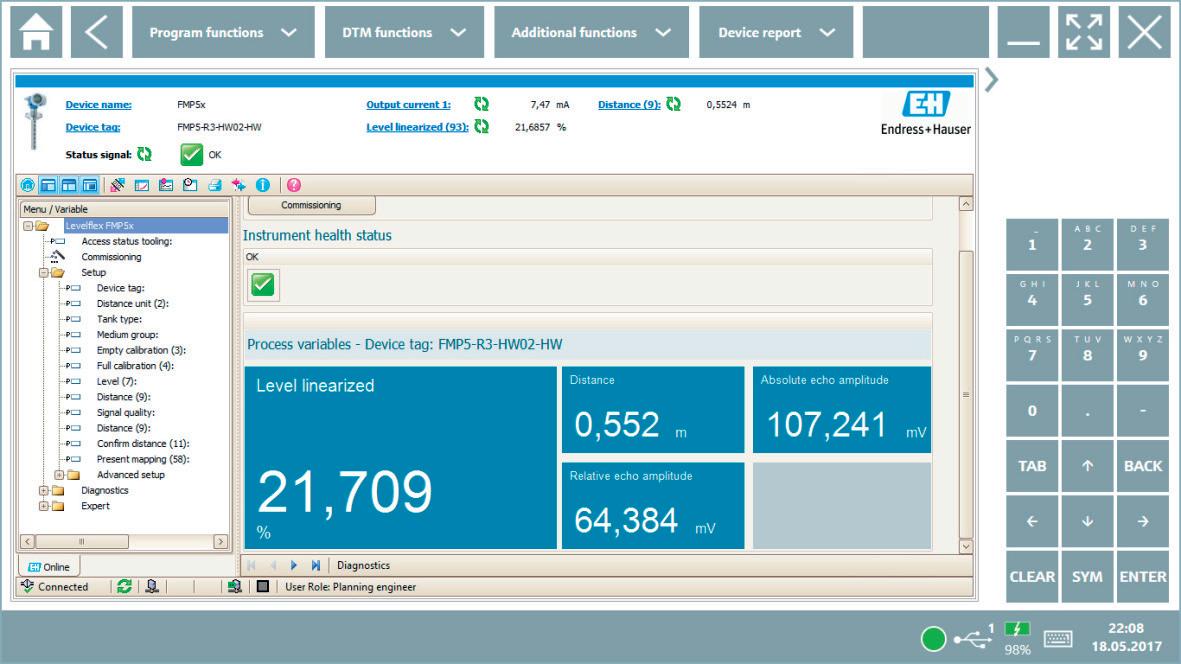Open the DTM functions dropdown

(x=404, y=32)
